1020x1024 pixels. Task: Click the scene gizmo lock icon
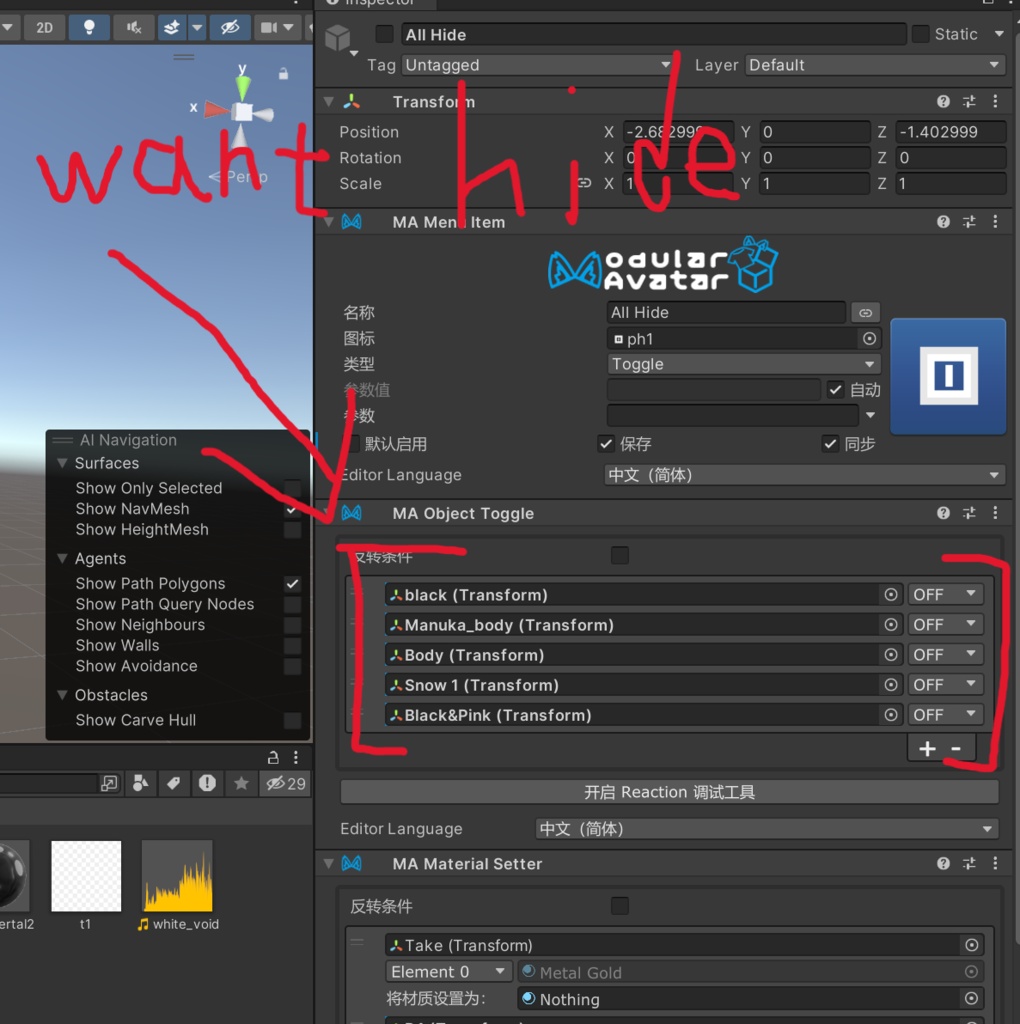[x=283, y=74]
